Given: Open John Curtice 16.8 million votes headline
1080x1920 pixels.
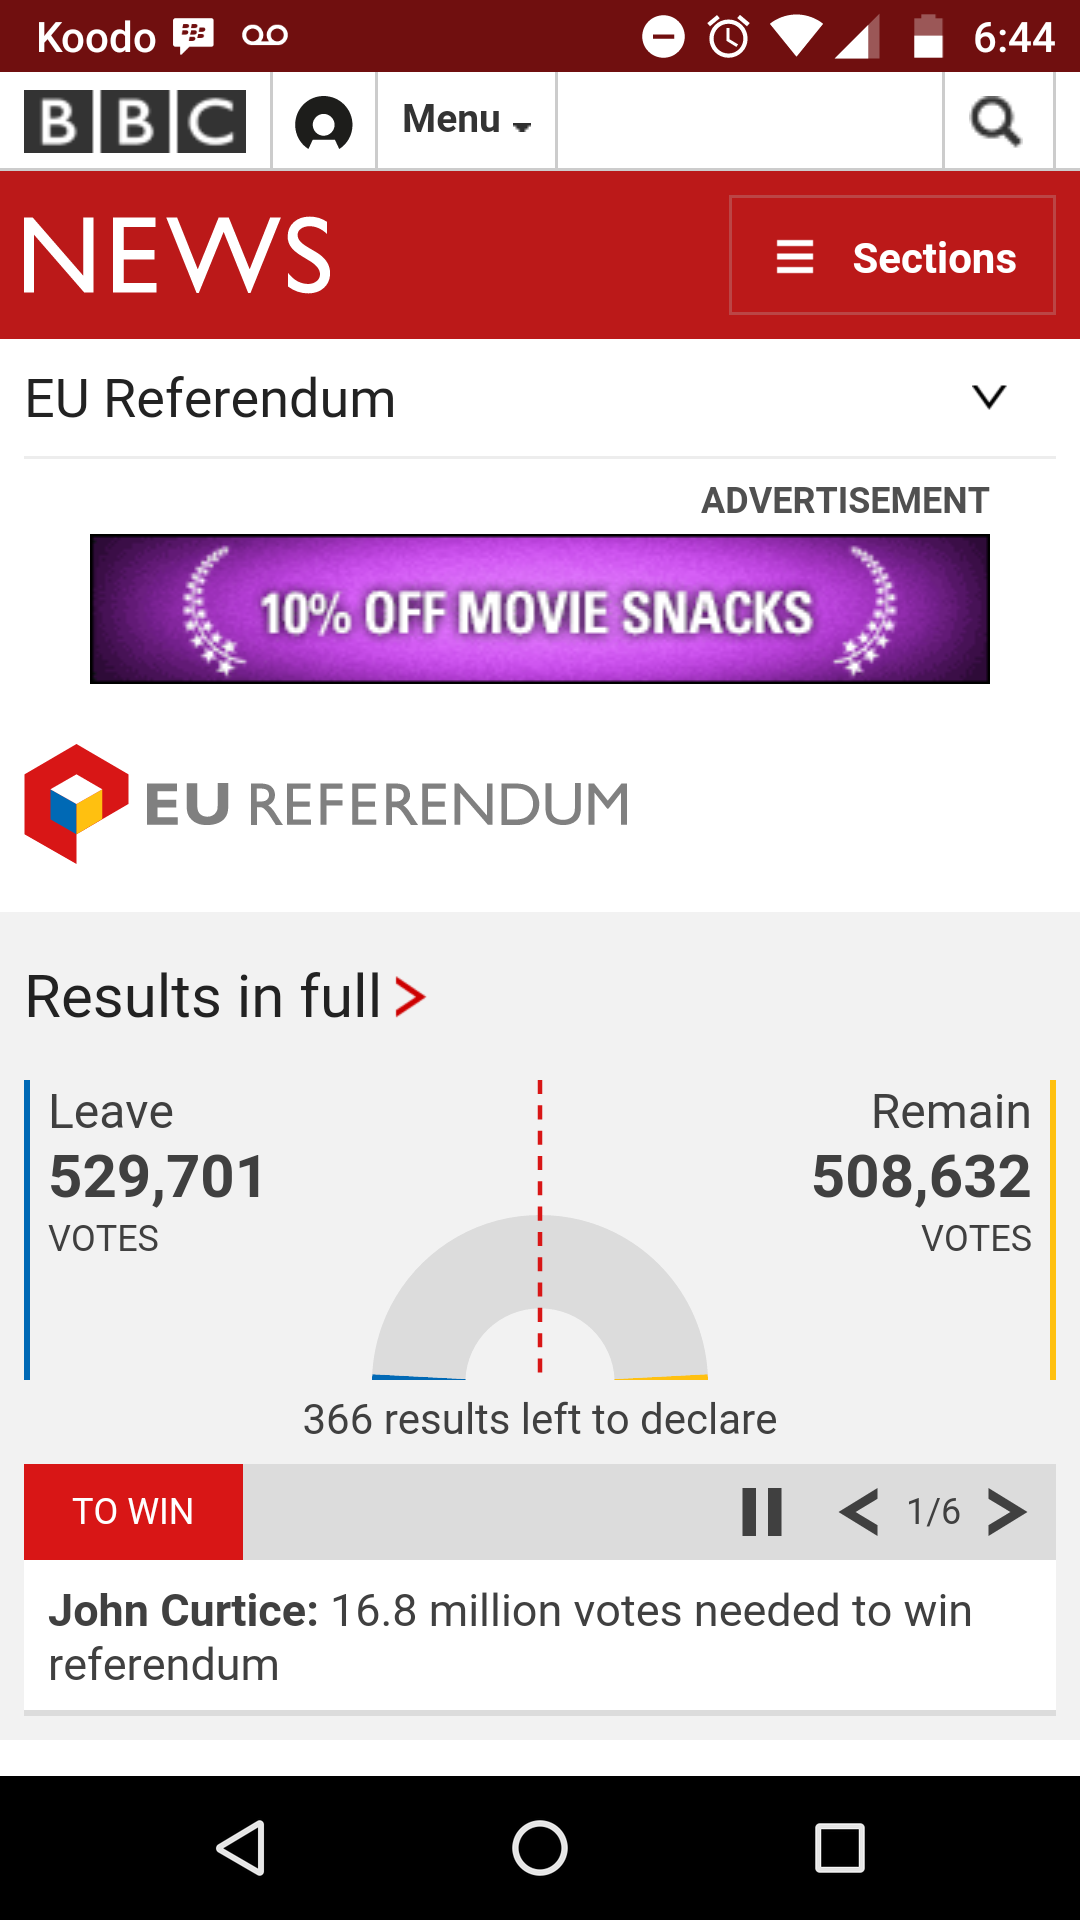Looking at the screenshot, I should coord(510,1637).
